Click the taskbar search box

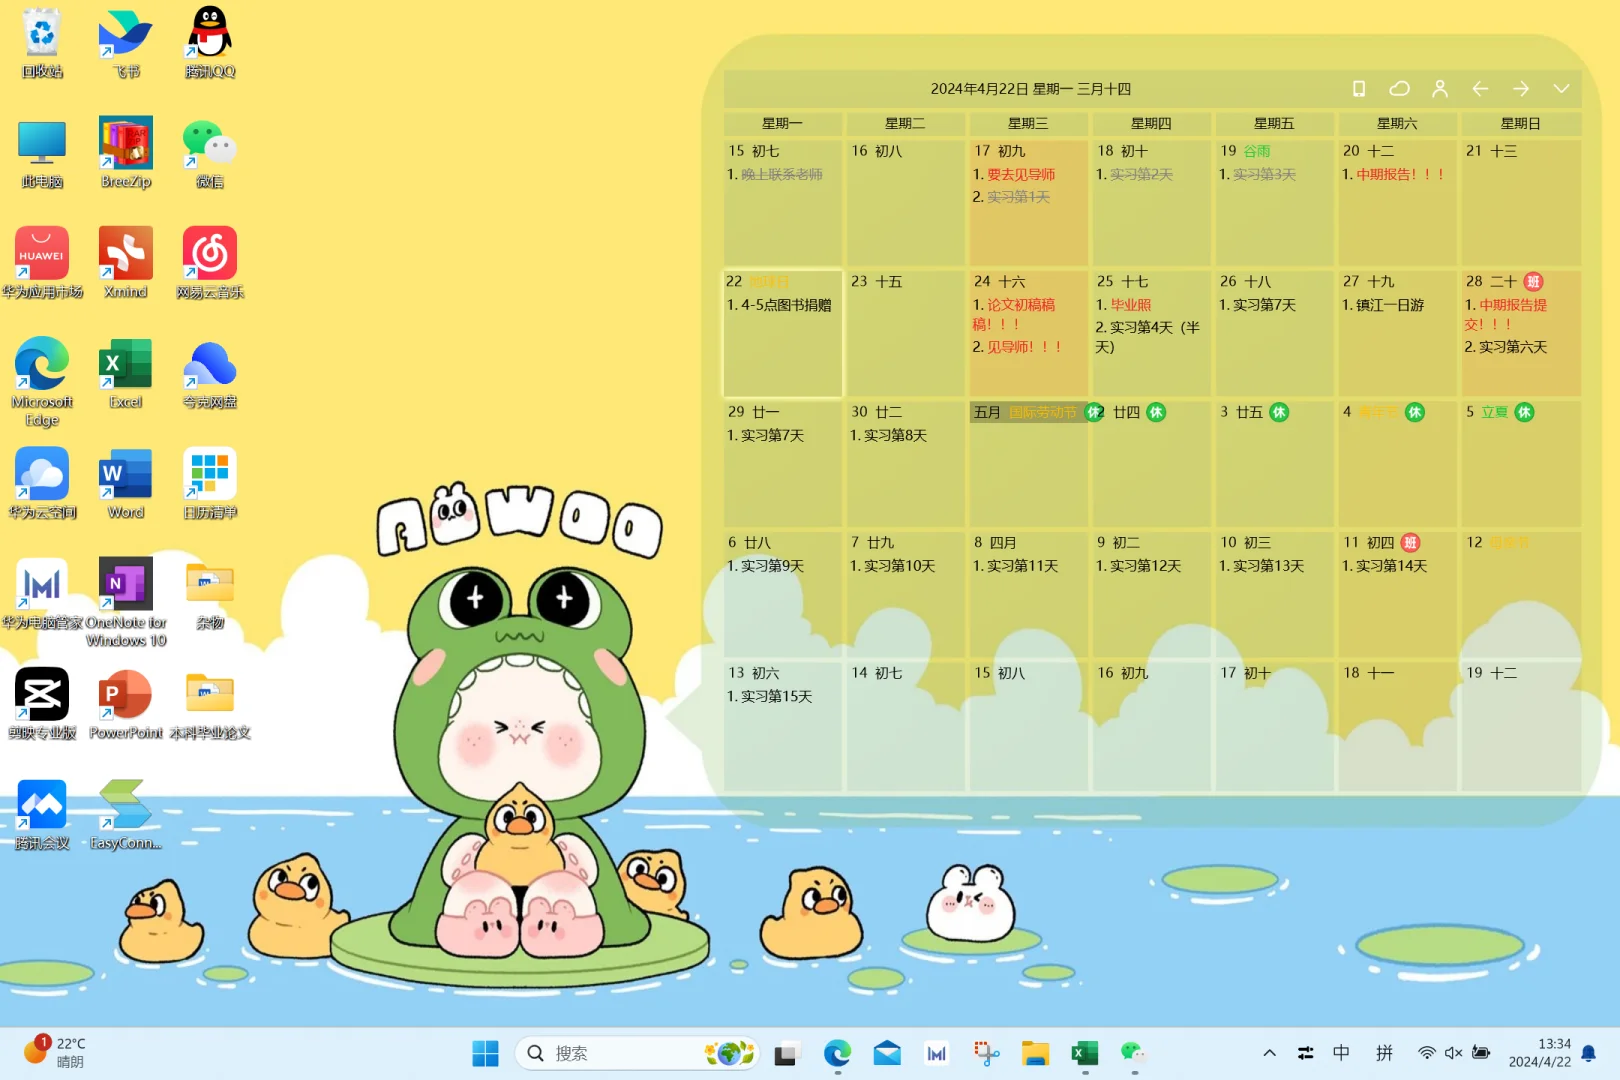coord(637,1053)
